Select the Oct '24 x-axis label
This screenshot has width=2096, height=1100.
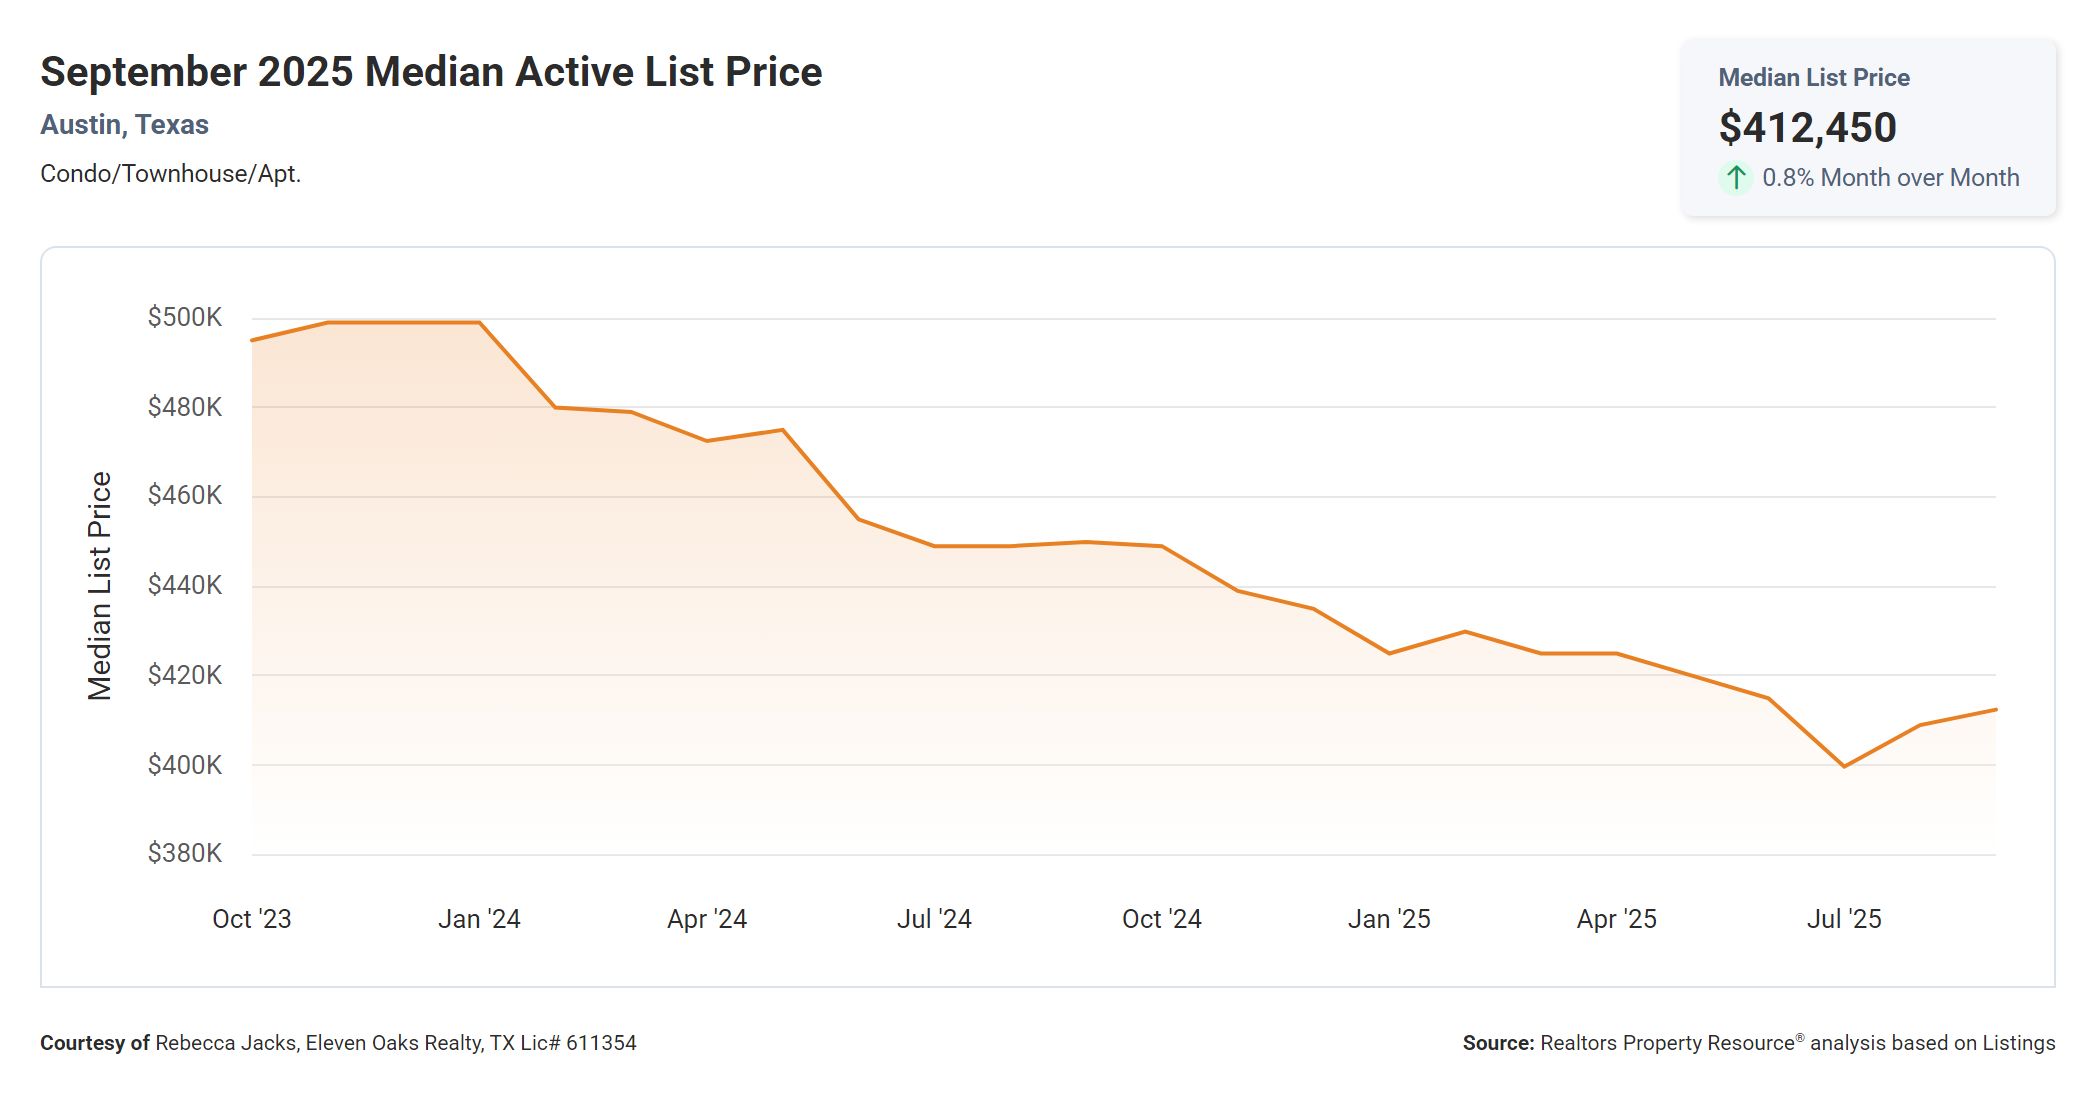pyautogui.click(x=1162, y=919)
